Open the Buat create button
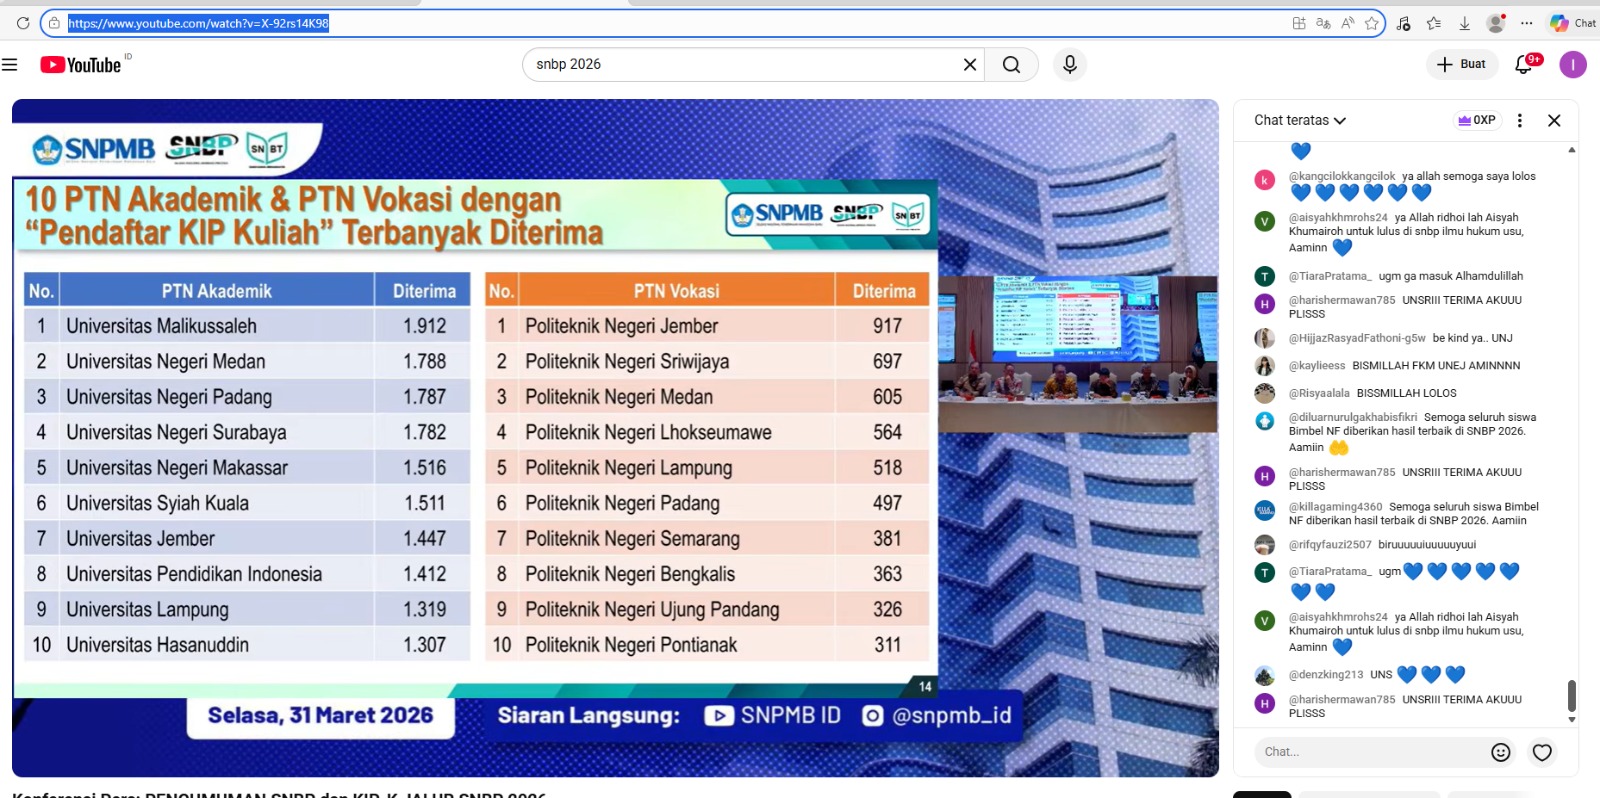1600x798 pixels. 1461,64
